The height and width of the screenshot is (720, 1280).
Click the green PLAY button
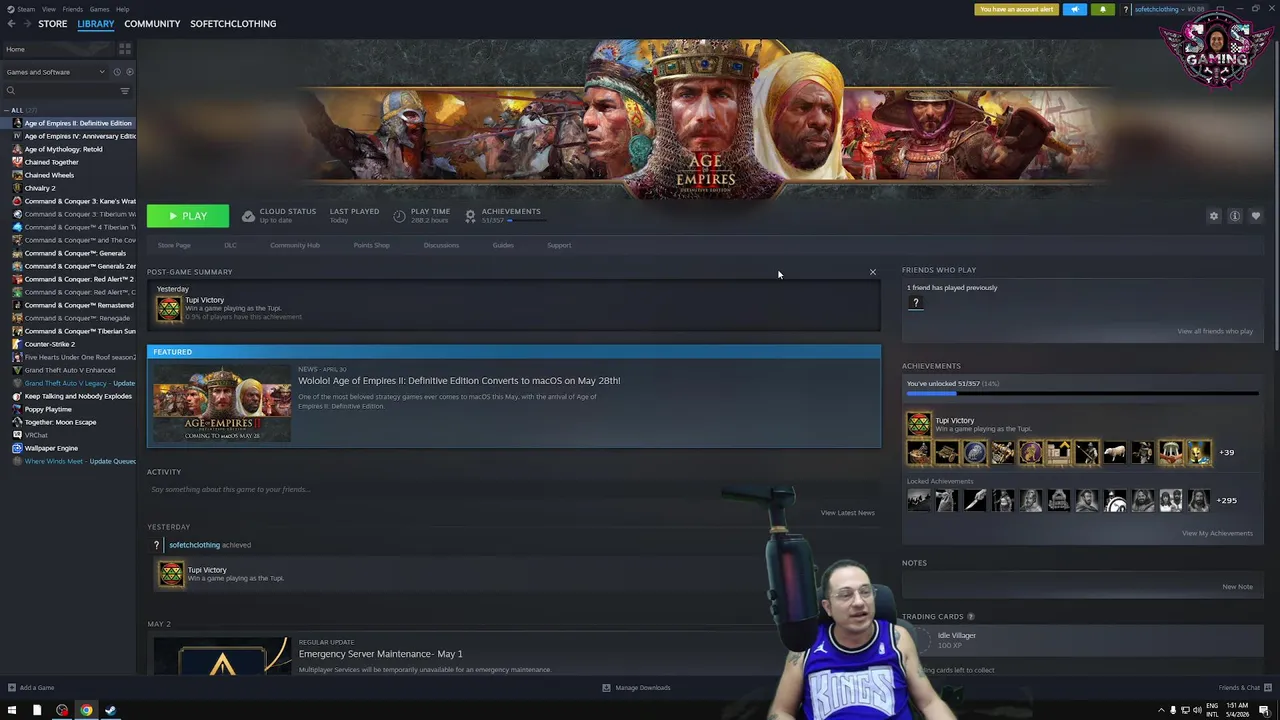188,216
